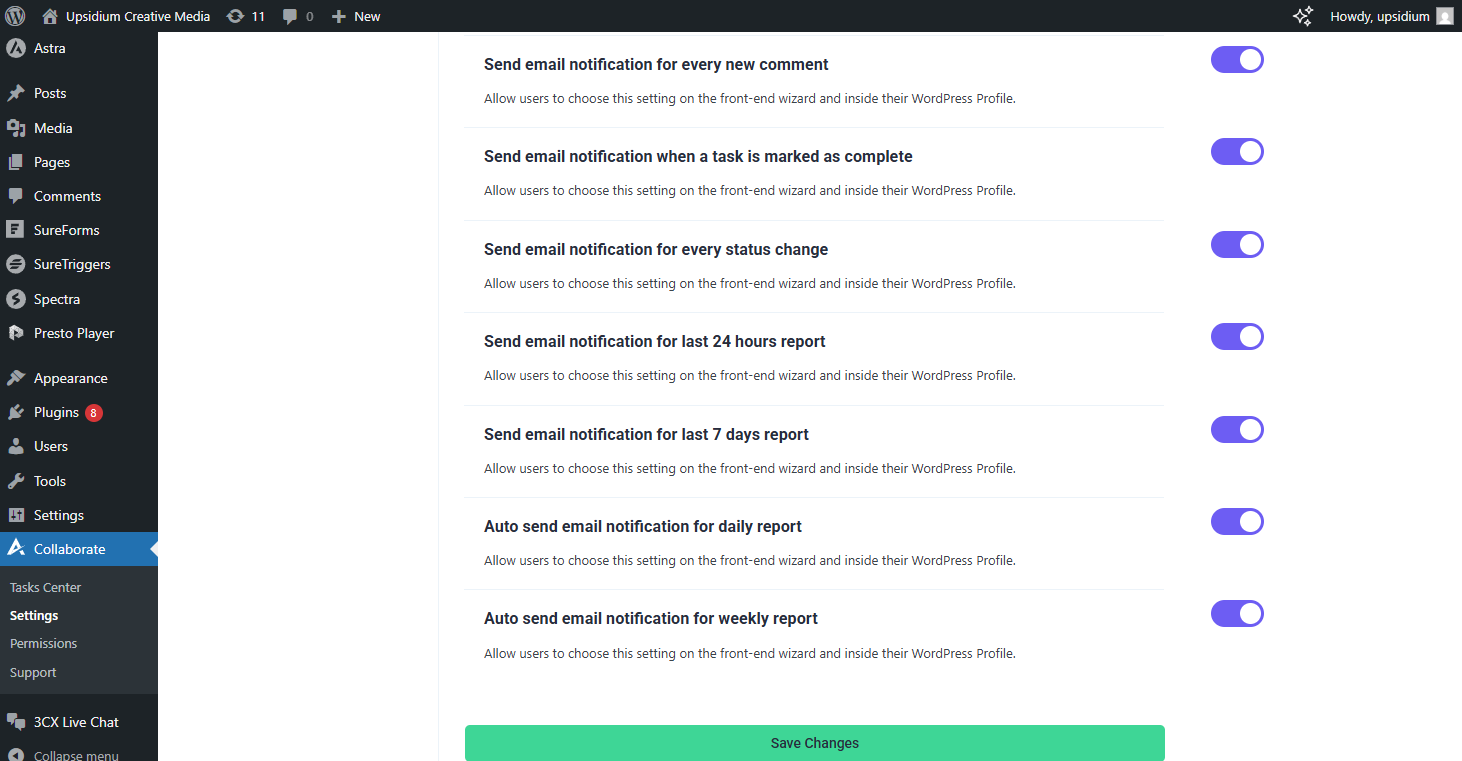Image resolution: width=1462 pixels, height=761 pixels.
Task: Open the comments bubble icon in admin bar
Action: 290,16
